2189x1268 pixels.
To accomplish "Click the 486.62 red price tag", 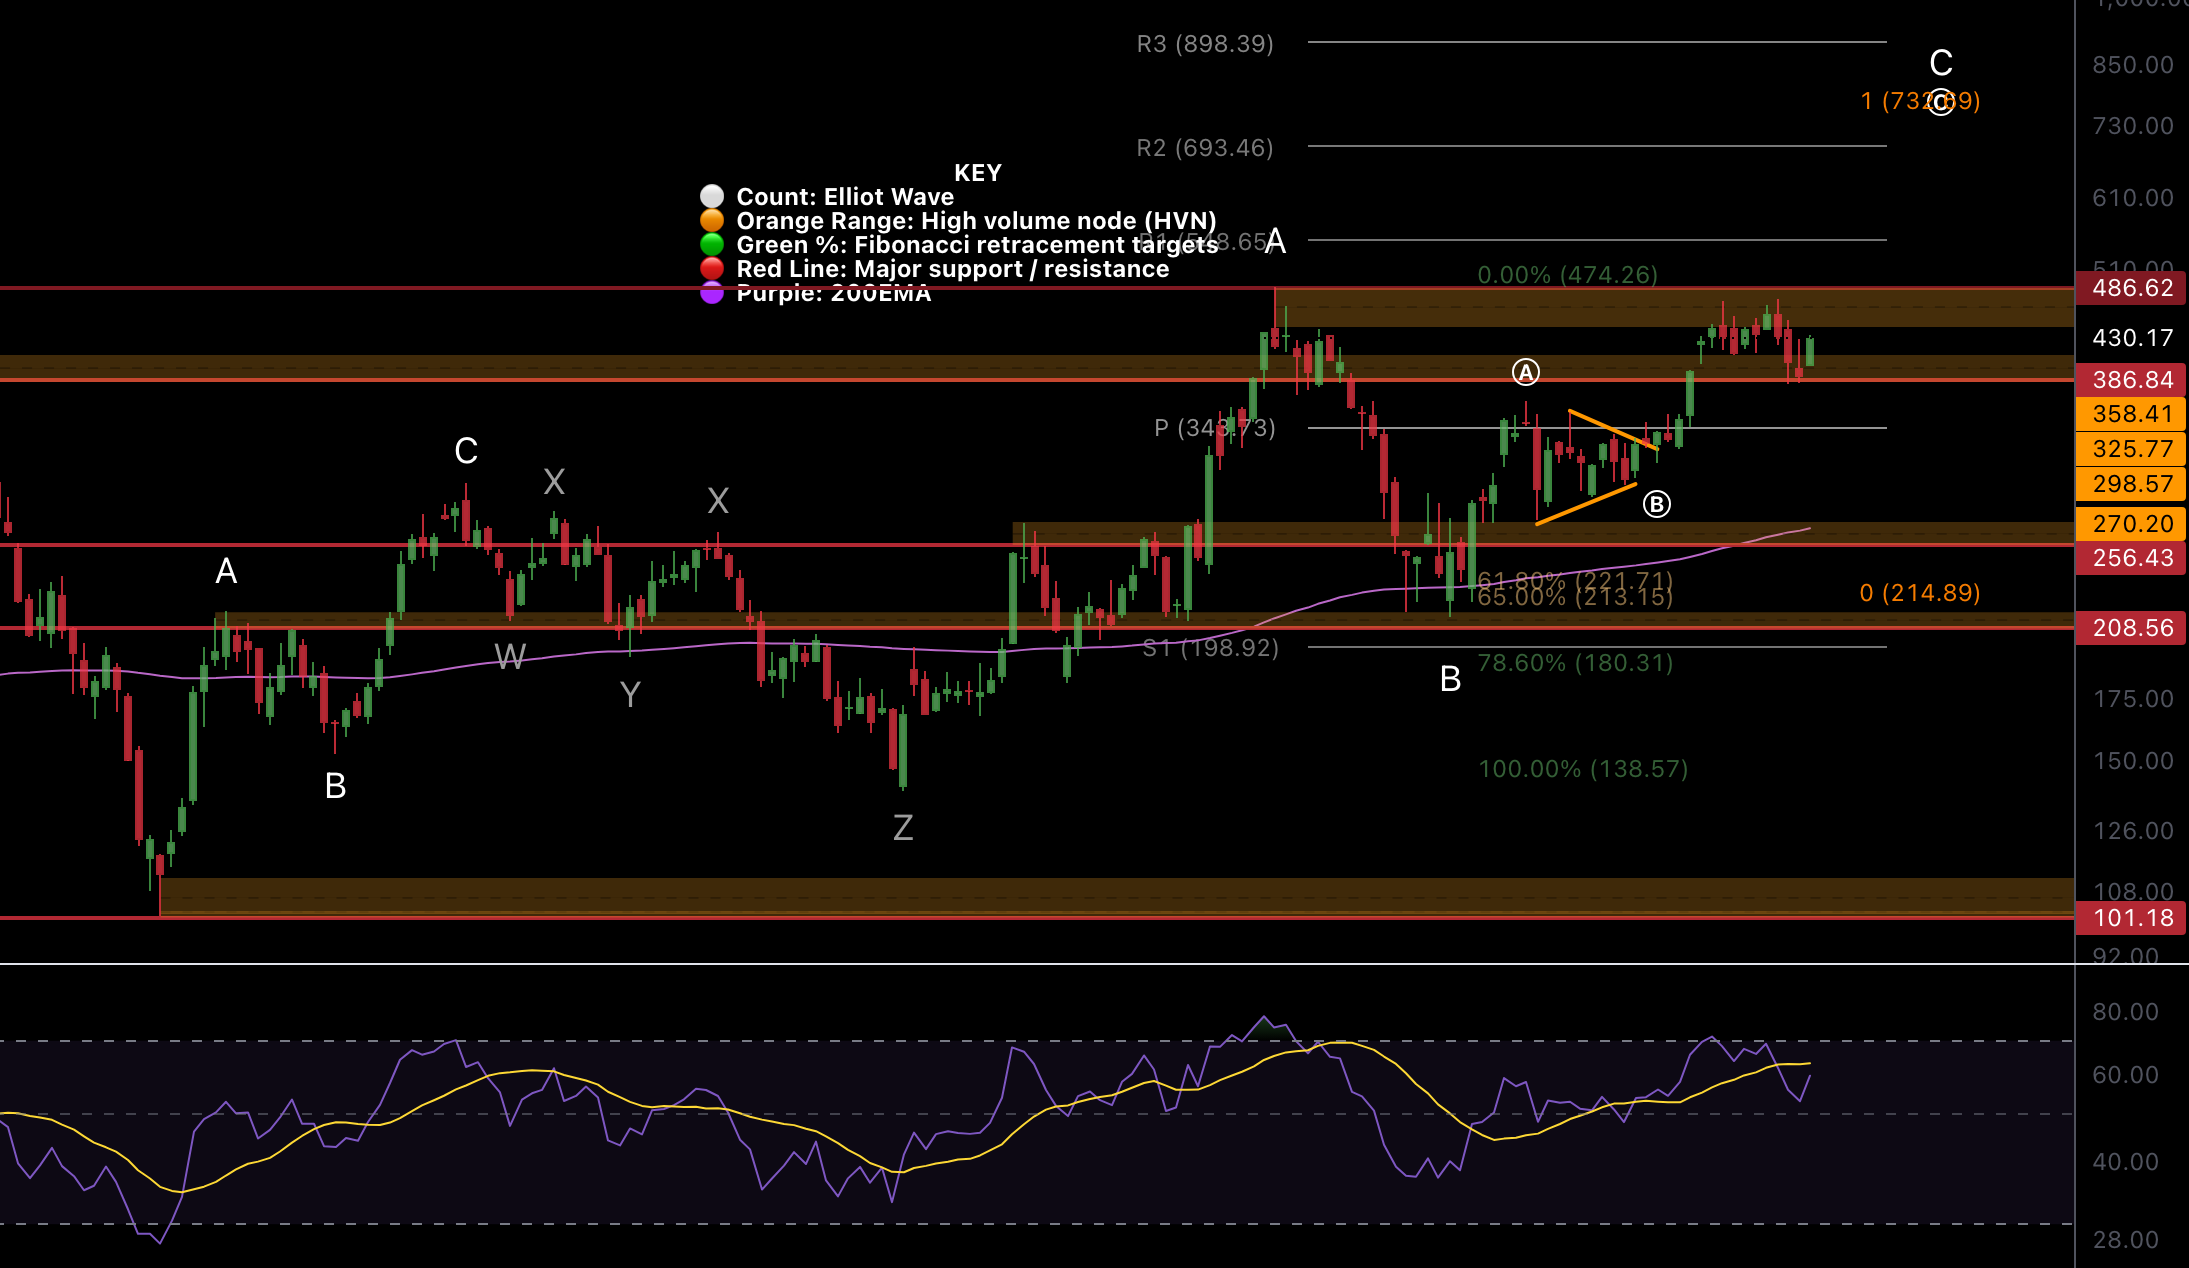I will tap(2131, 288).
